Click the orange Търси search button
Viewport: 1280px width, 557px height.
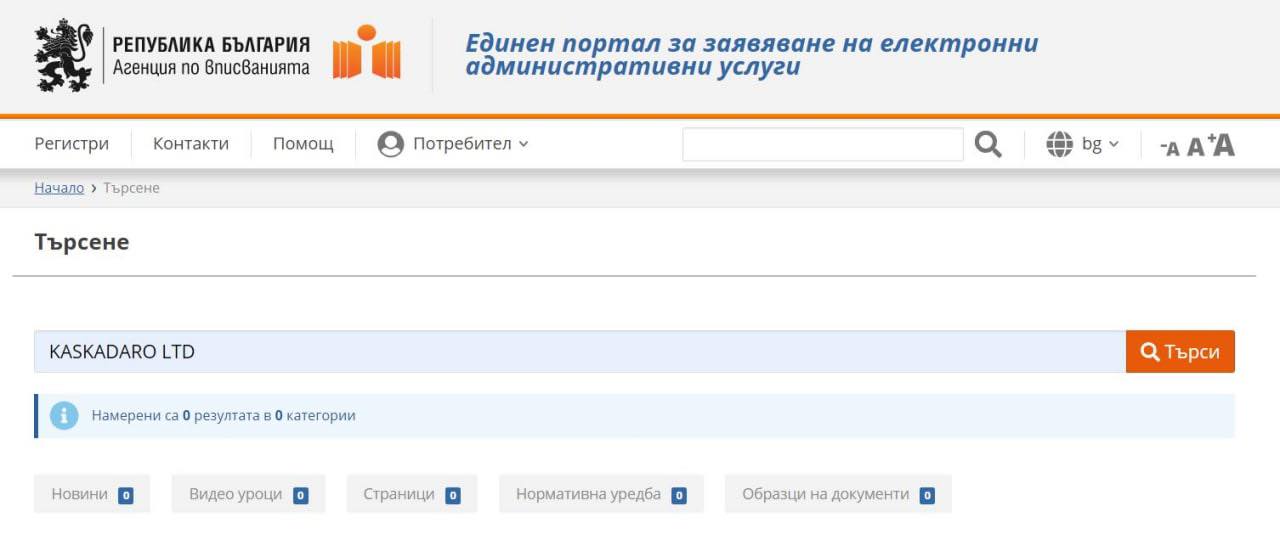pyautogui.click(x=1180, y=352)
